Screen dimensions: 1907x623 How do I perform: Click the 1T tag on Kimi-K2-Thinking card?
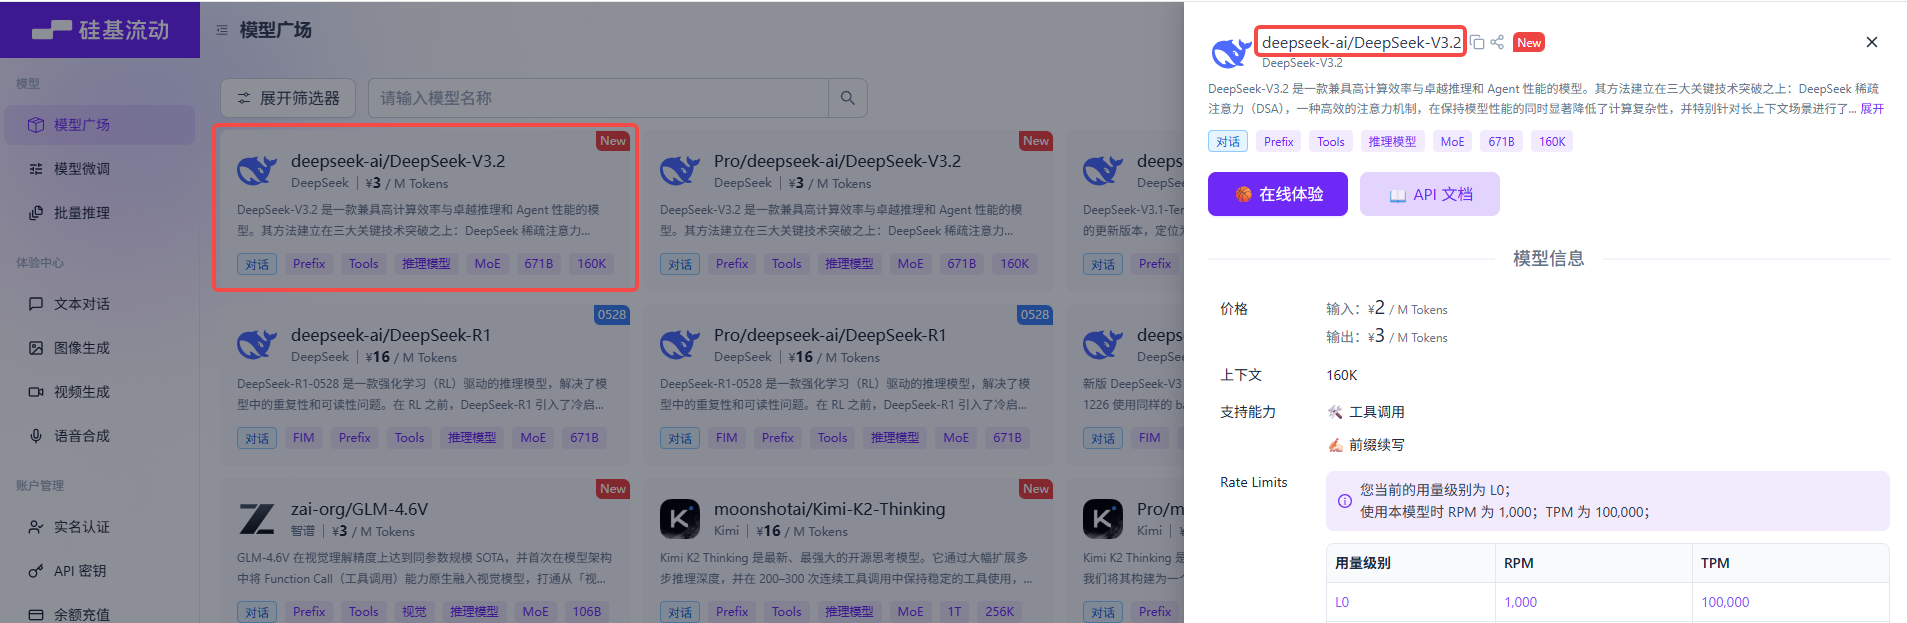point(955,612)
